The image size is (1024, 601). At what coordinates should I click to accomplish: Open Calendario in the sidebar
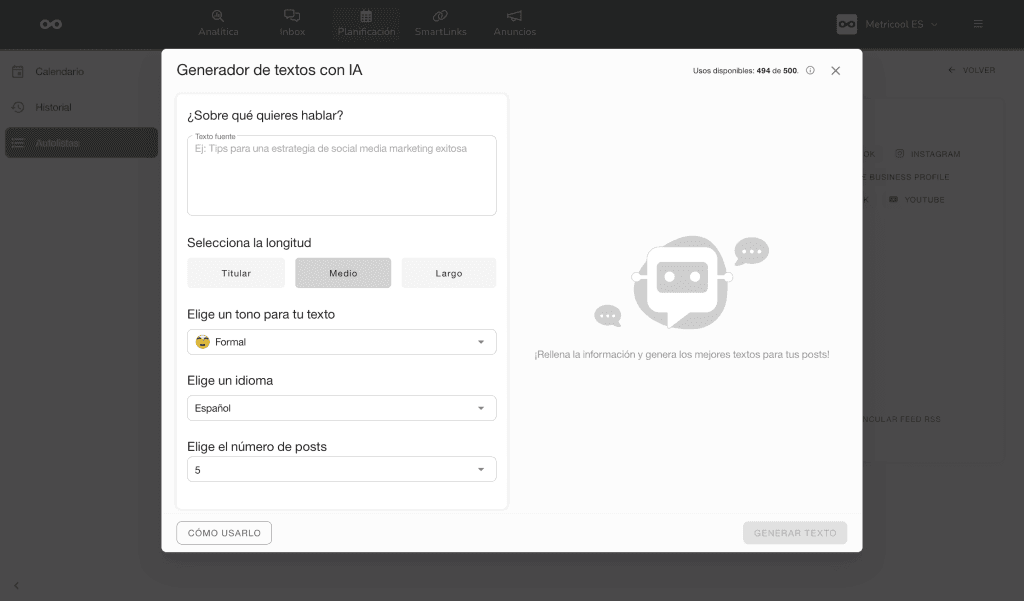59,72
